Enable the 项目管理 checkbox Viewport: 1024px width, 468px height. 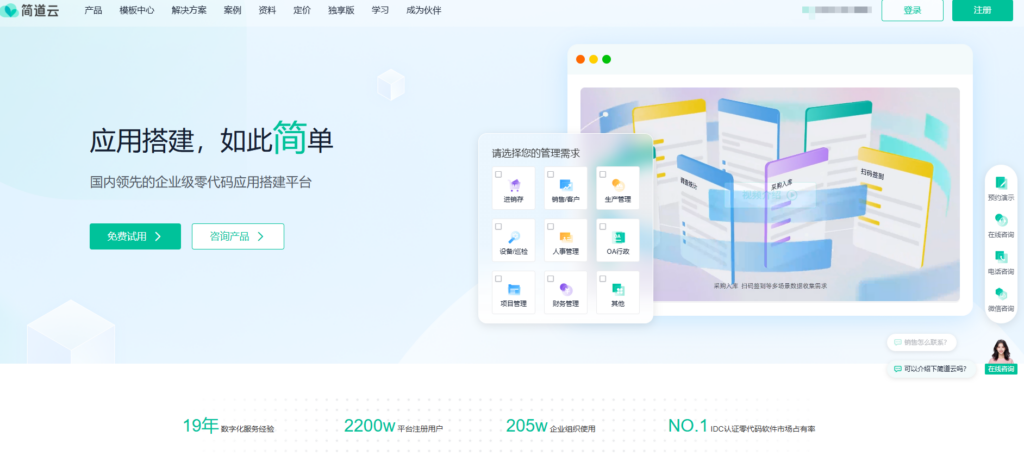[x=498, y=279]
